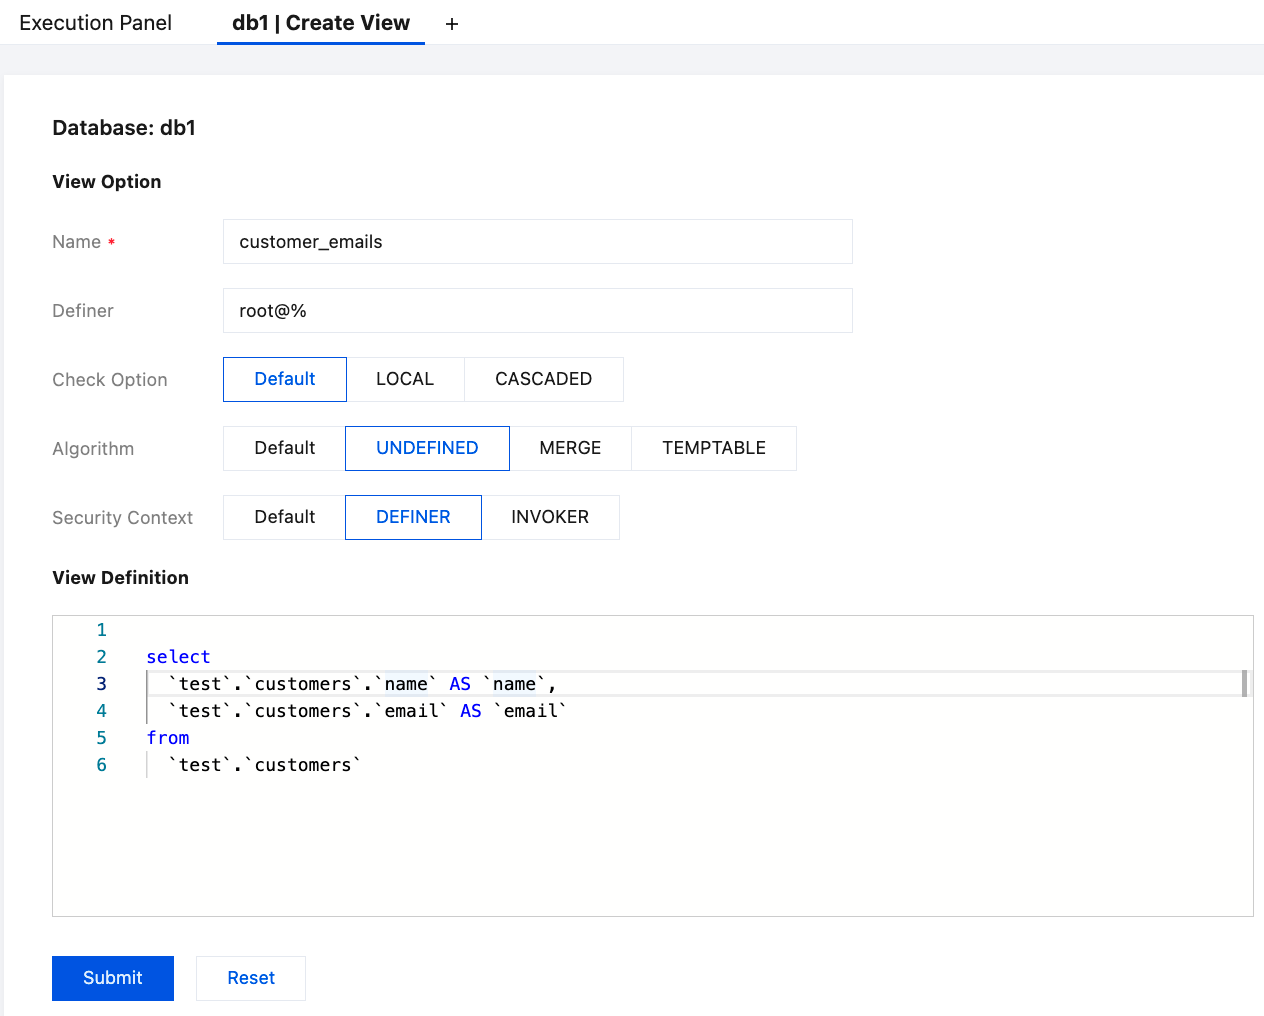Click line number 6 in editor gutter
Screen dimensions: 1264x1016
tap(101, 765)
